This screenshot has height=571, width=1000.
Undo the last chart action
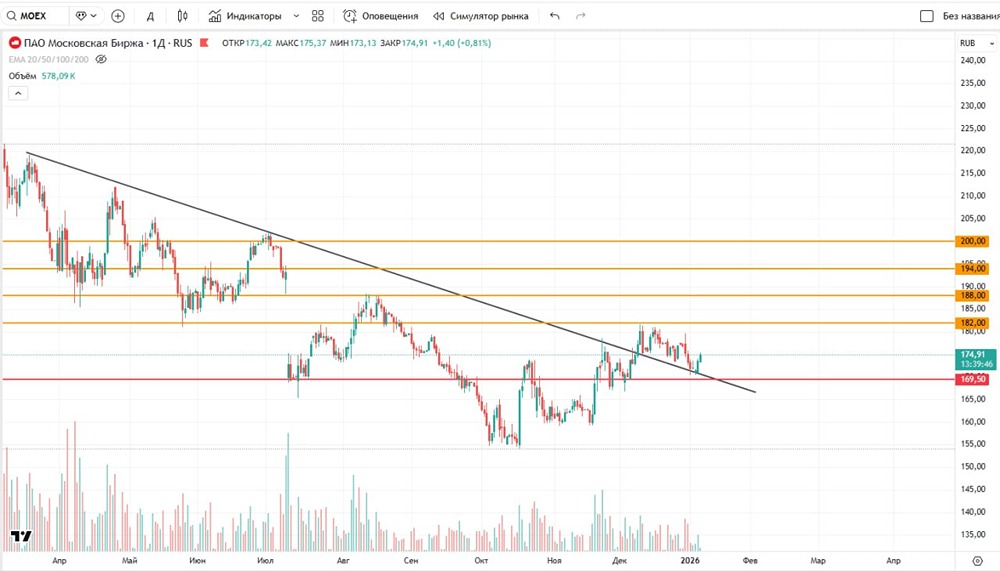pyautogui.click(x=555, y=16)
